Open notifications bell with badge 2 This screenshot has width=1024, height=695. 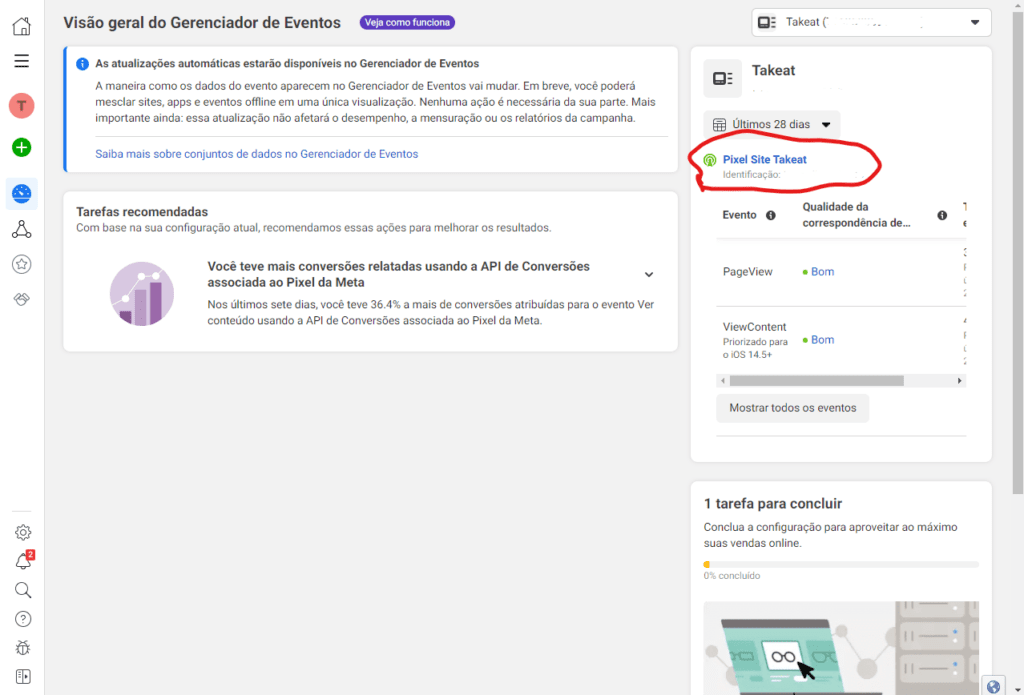[23, 560]
